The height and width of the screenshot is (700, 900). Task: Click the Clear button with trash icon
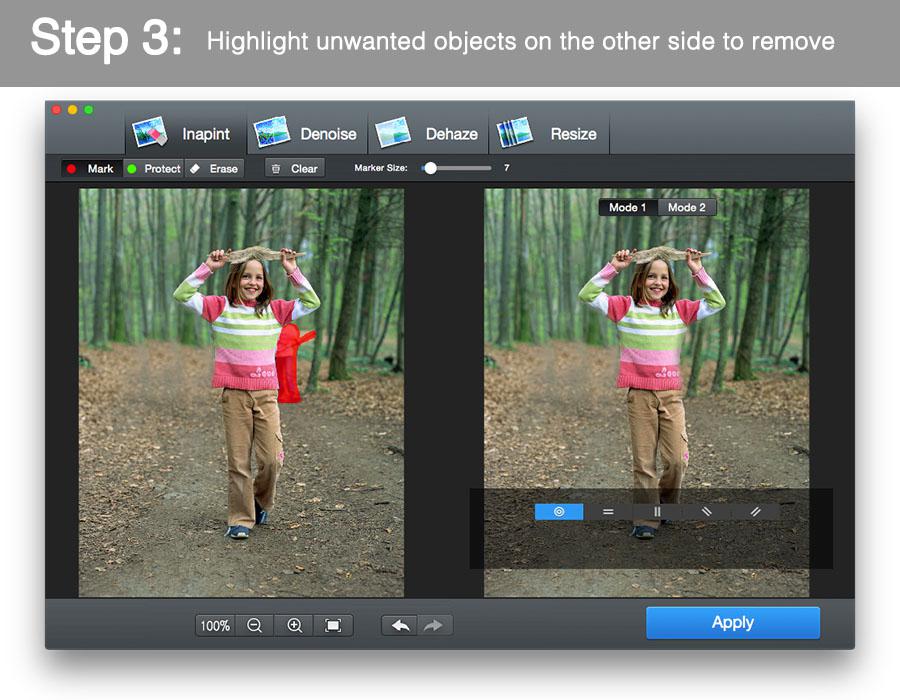295,169
